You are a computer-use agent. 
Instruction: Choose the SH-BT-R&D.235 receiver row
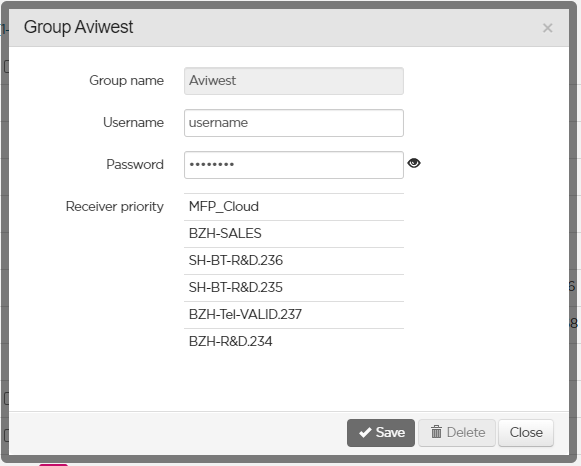click(x=294, y=288)
